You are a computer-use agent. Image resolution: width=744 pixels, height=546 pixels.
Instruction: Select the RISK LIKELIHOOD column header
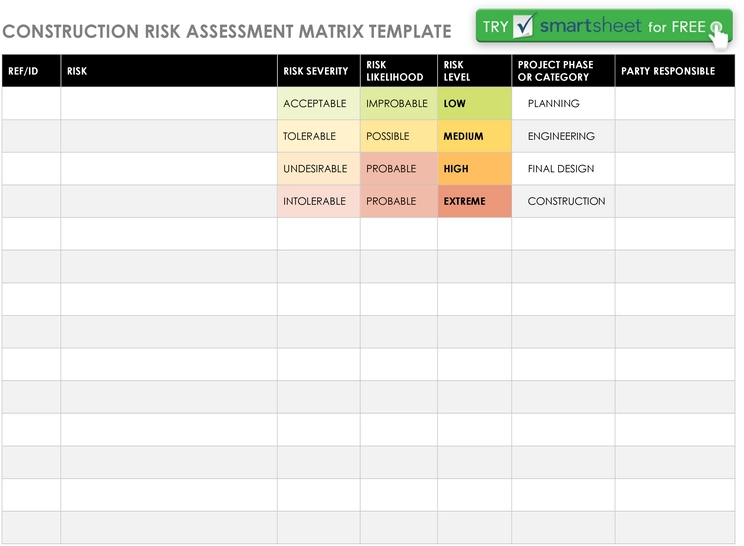(399, 71)
